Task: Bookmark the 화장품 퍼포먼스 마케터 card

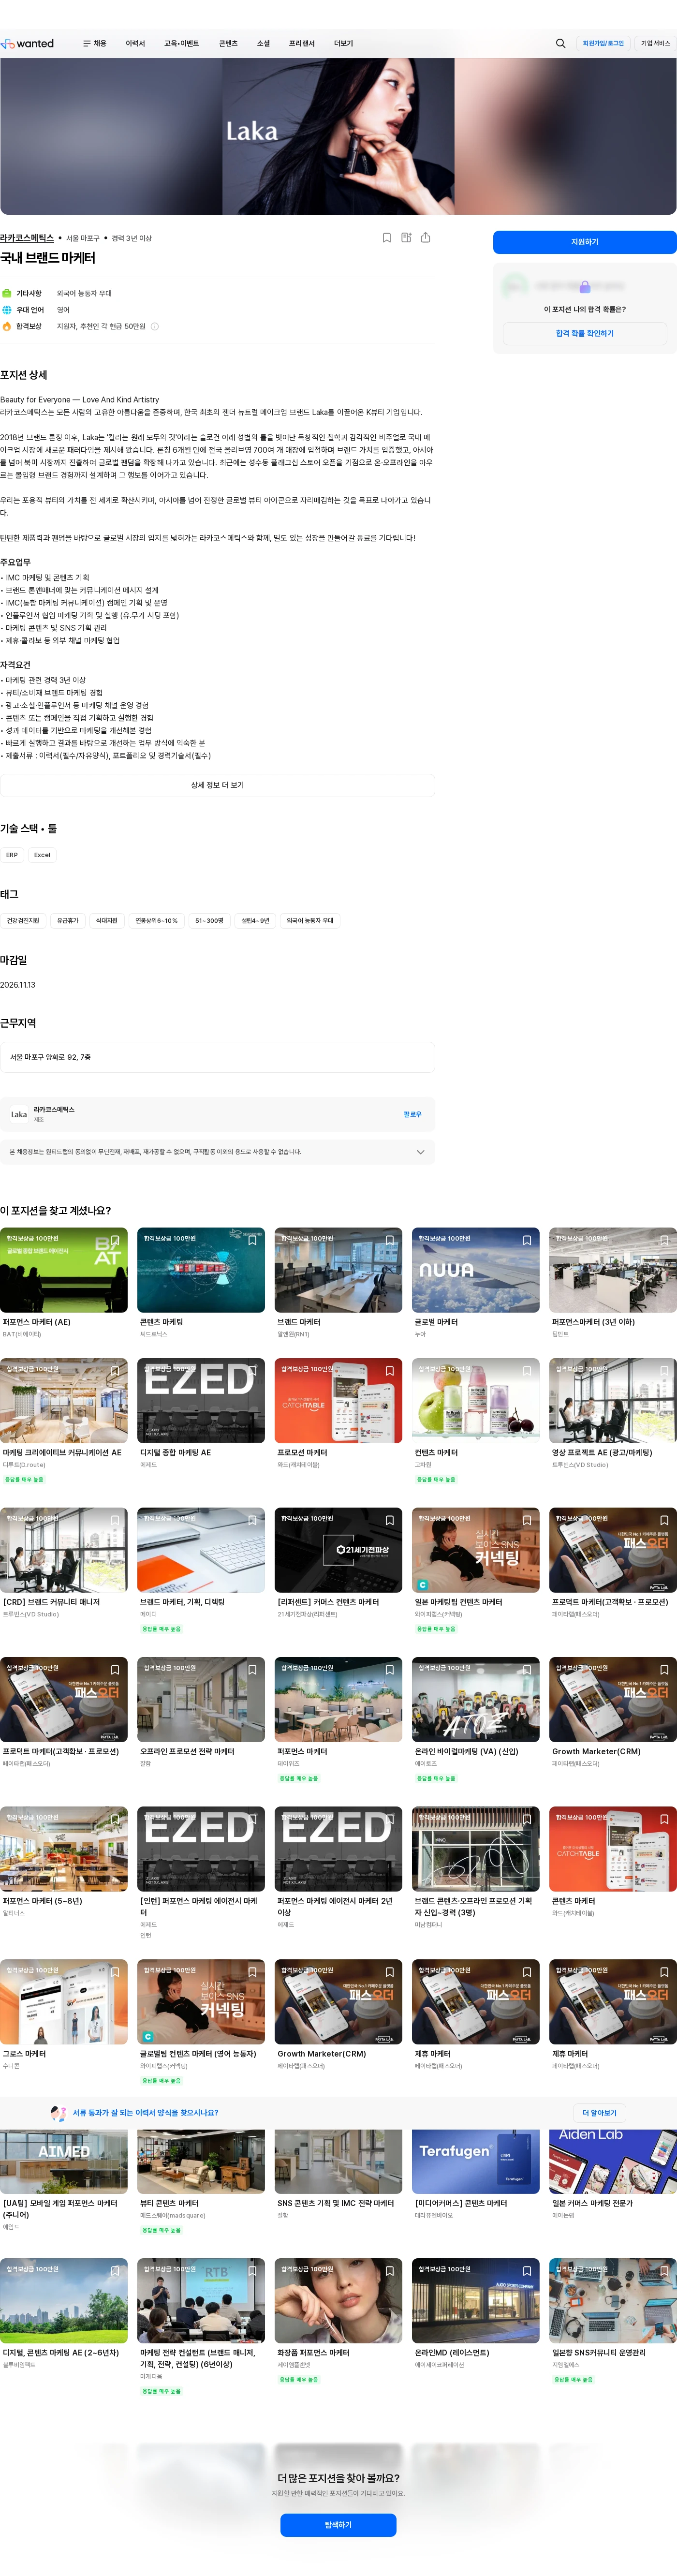Action: [x=390, y=2271]
